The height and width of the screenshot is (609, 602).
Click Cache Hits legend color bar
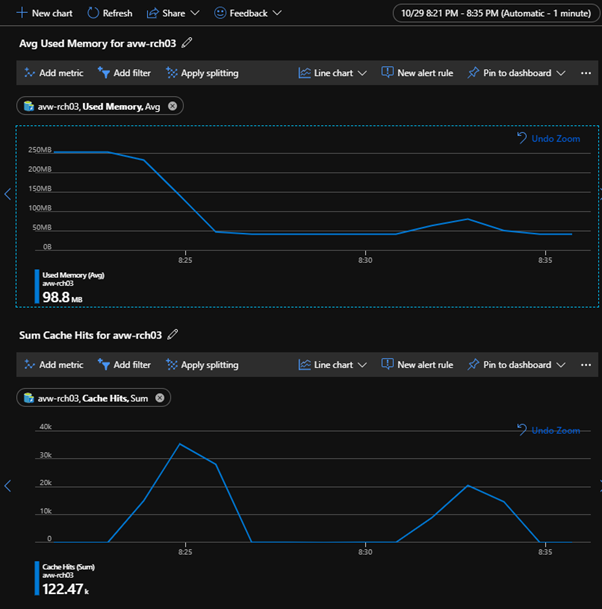[36, 578]
